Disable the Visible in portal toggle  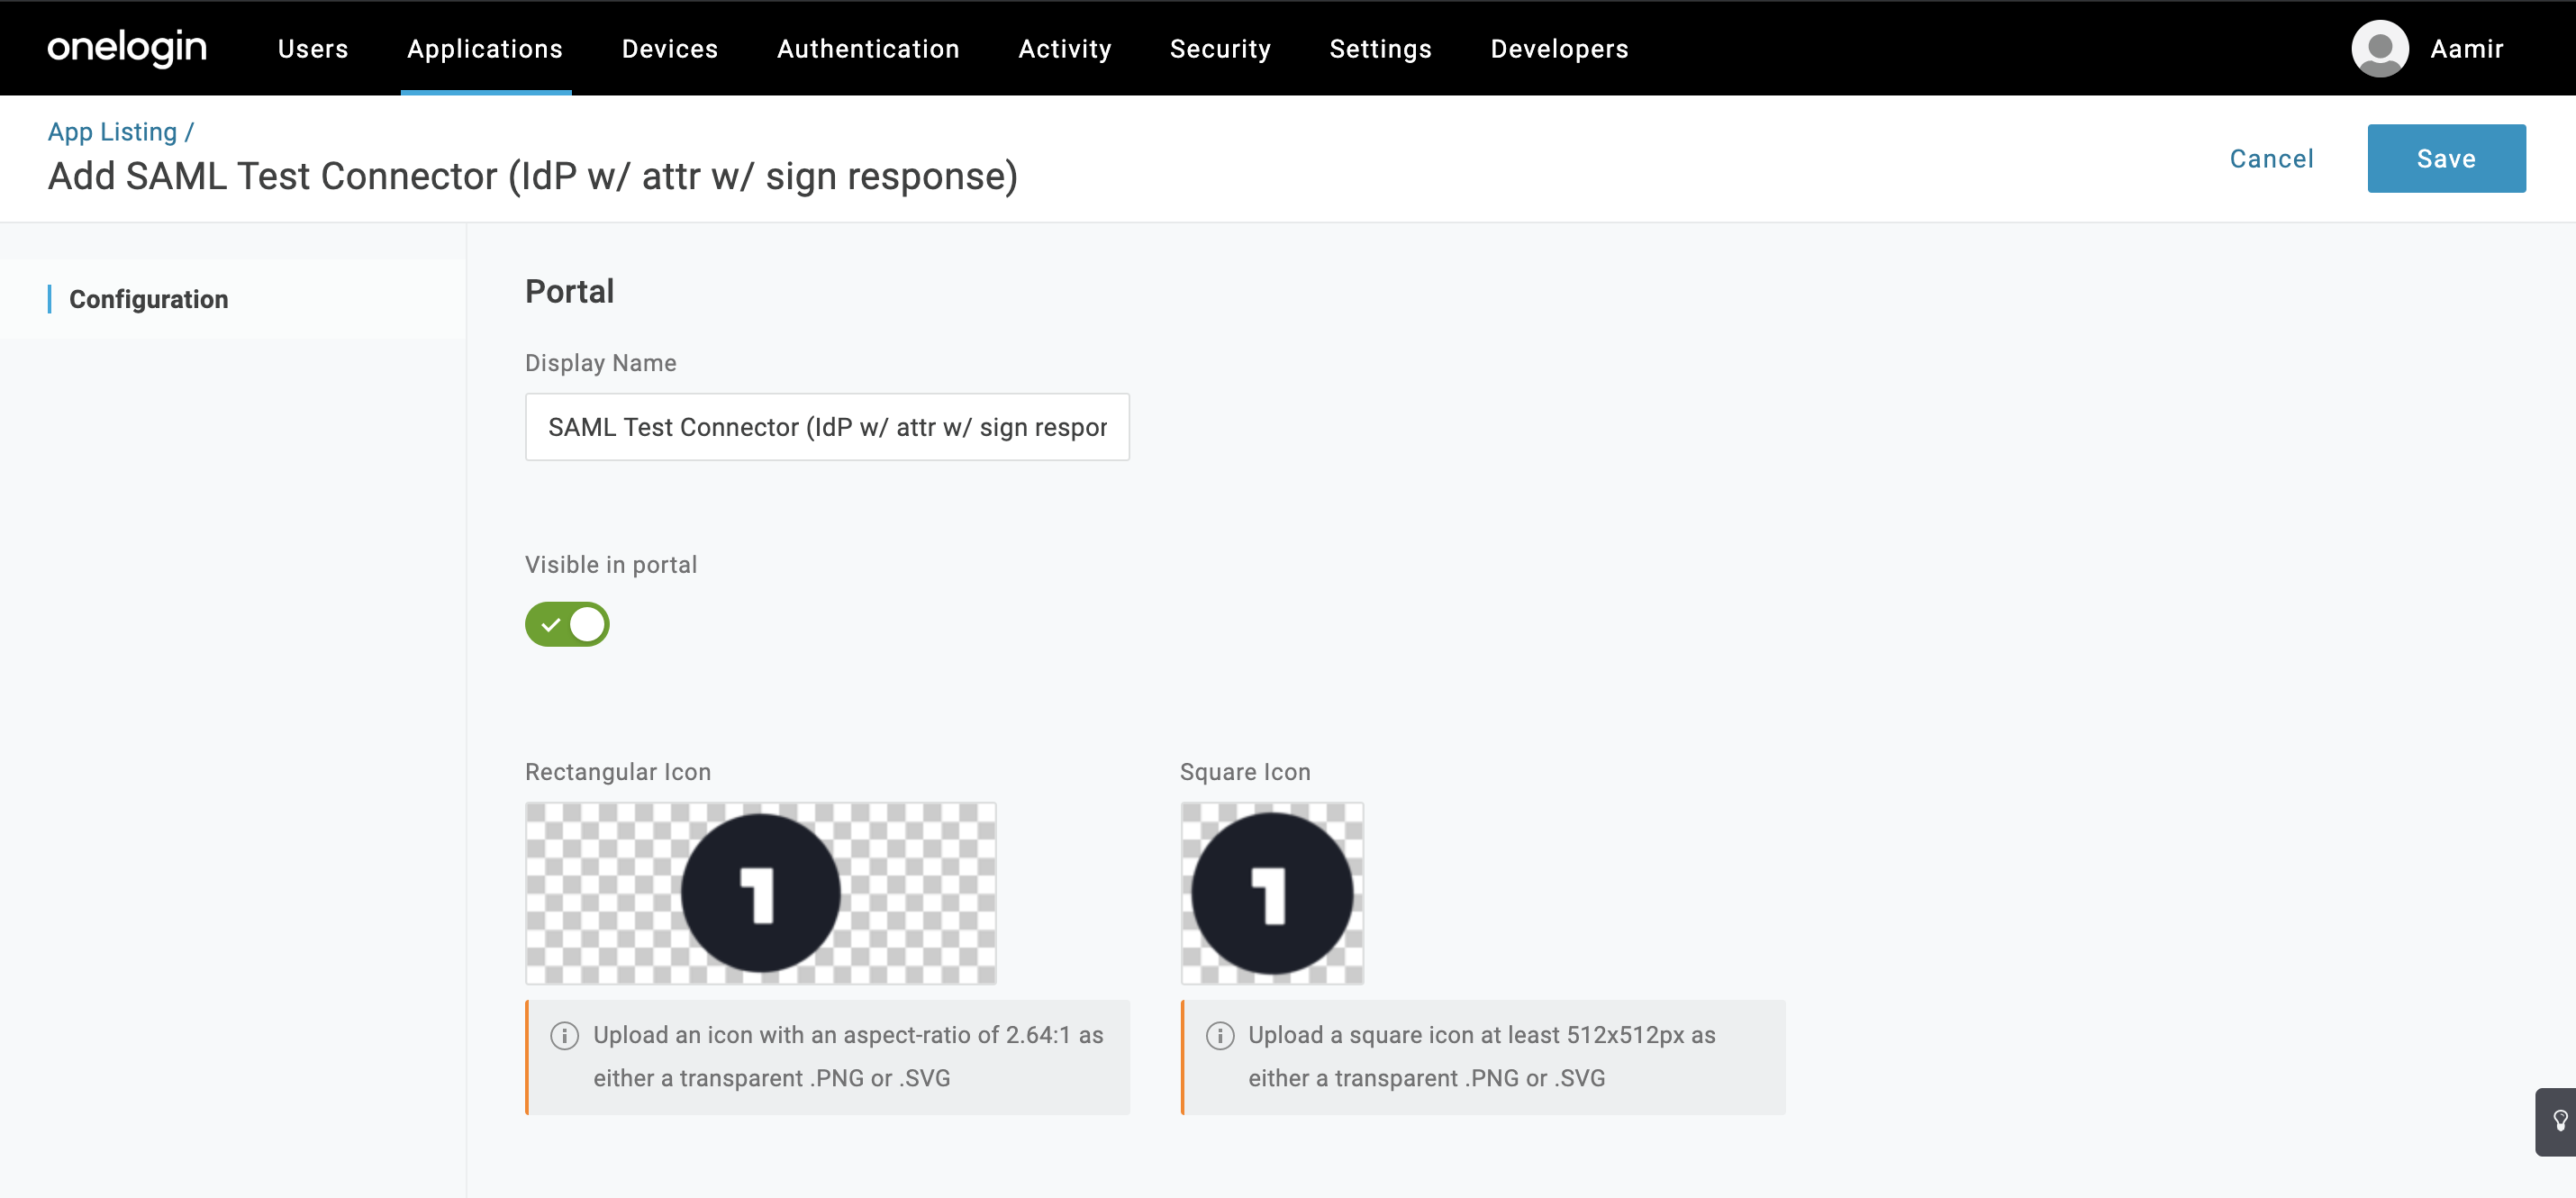[x=567, y=624]
